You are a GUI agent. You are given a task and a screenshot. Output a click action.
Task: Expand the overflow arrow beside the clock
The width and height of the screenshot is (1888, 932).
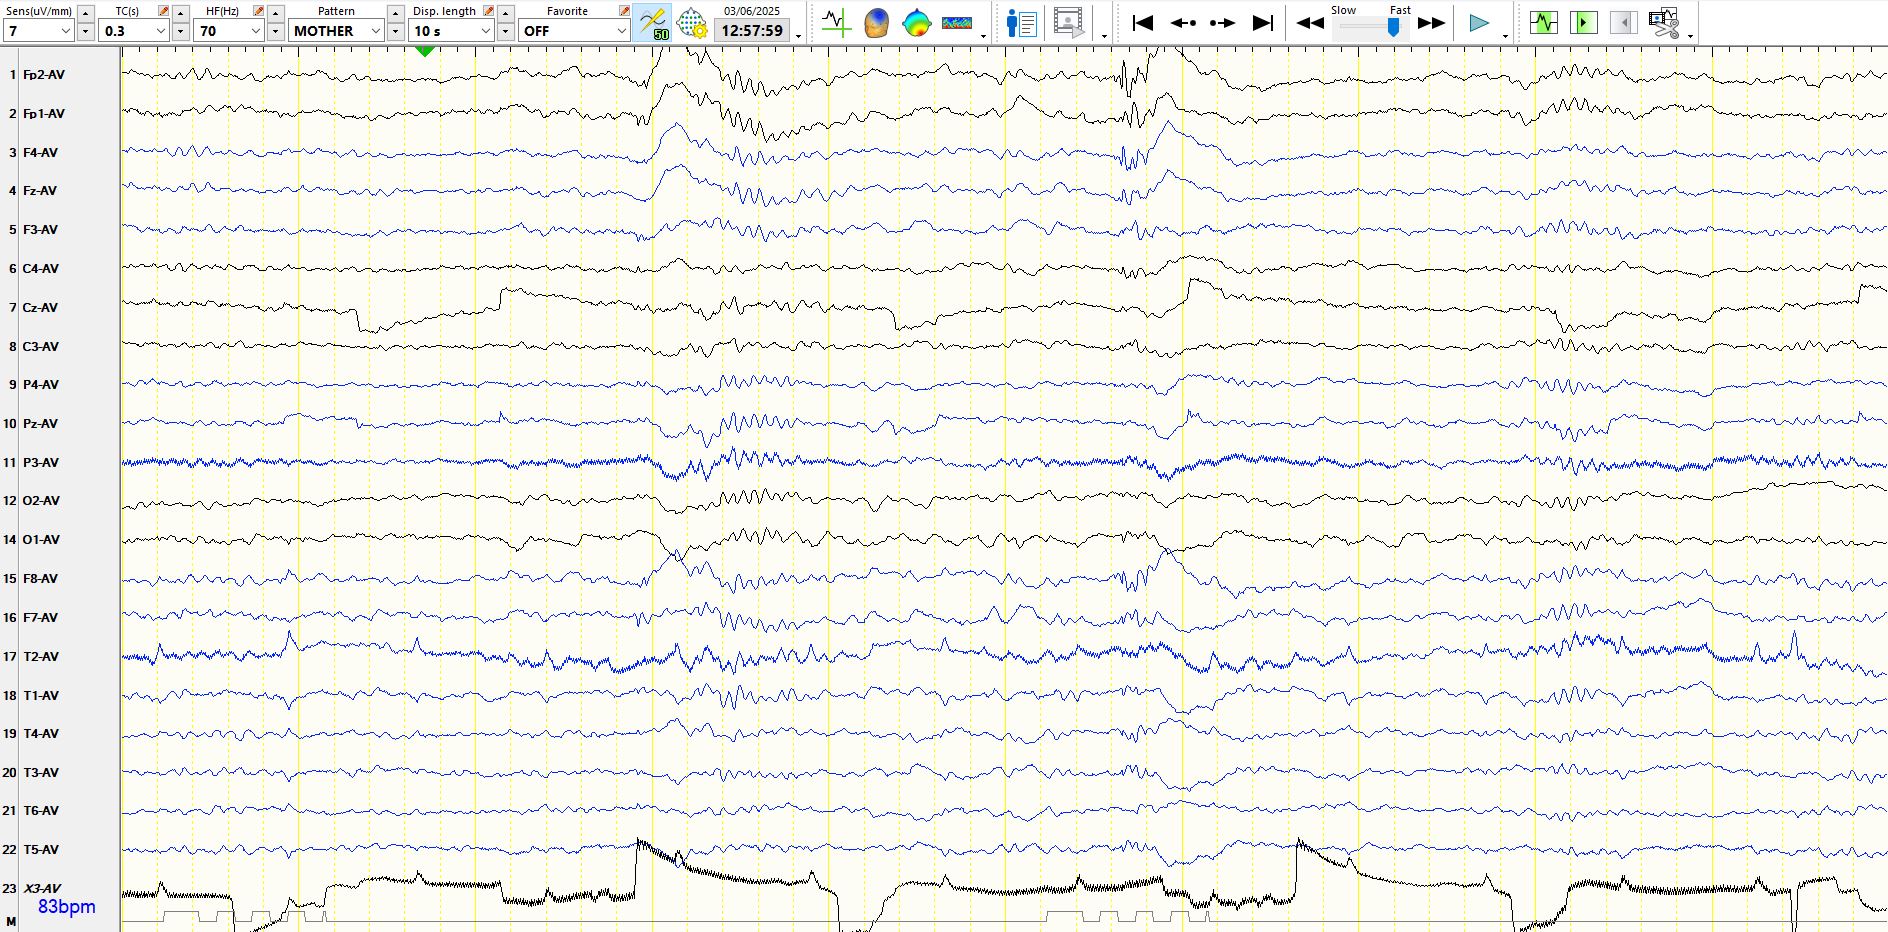click(798, 36)
